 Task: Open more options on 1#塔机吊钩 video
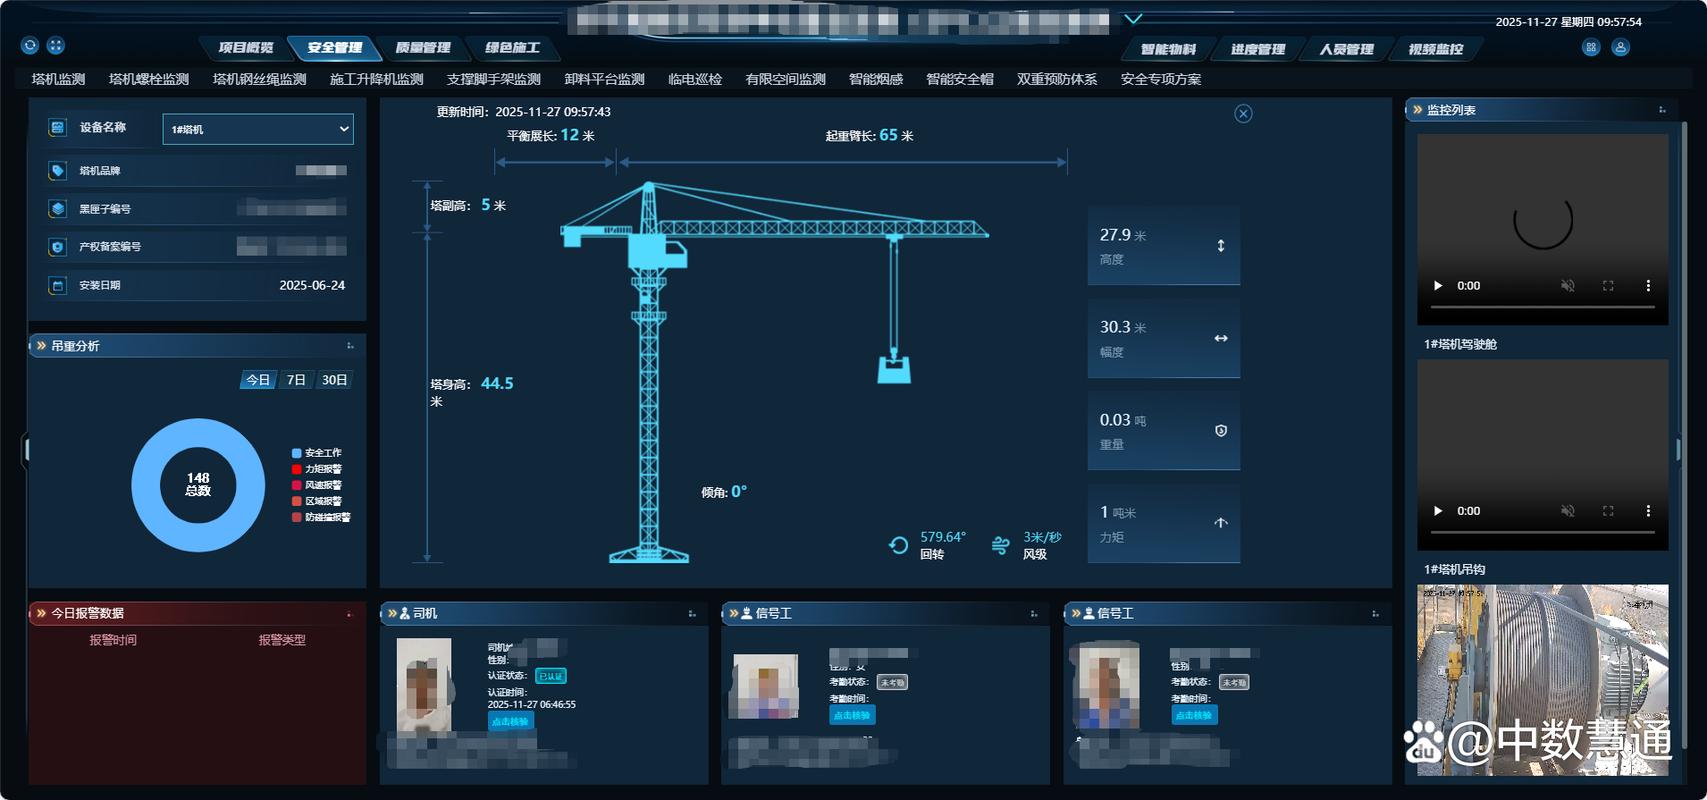(x=1648, y=511)
